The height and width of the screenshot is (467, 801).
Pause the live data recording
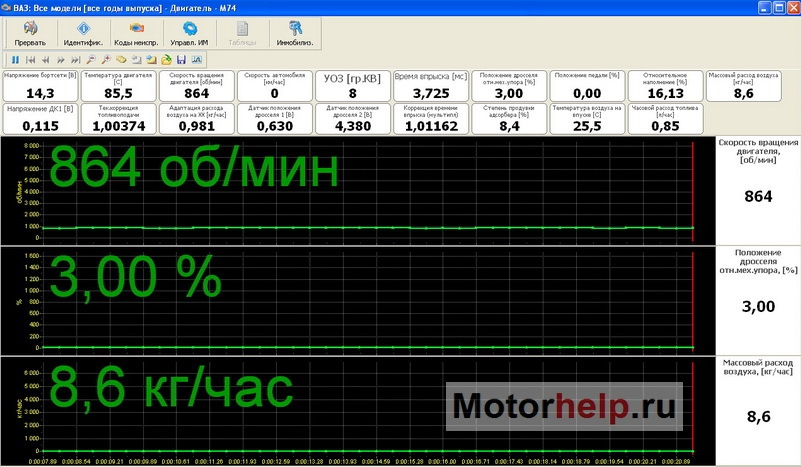(x=15, y=60)
